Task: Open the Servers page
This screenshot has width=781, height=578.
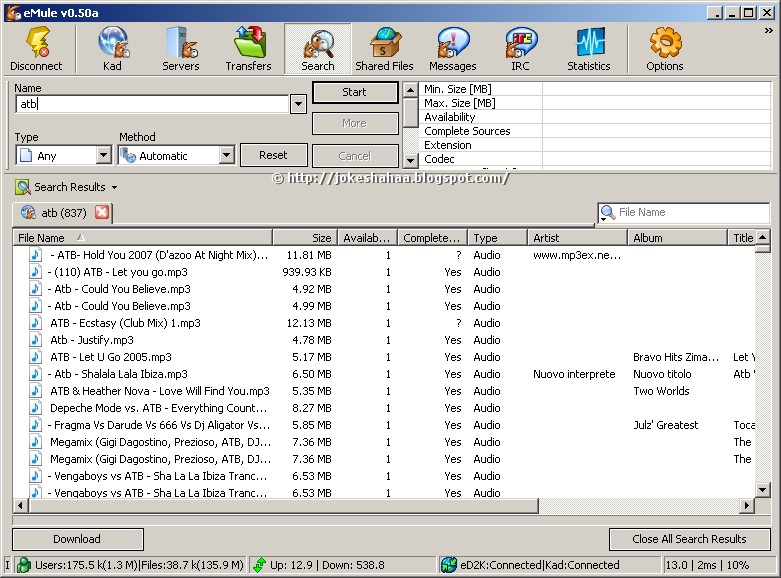Action: (181, 48)
